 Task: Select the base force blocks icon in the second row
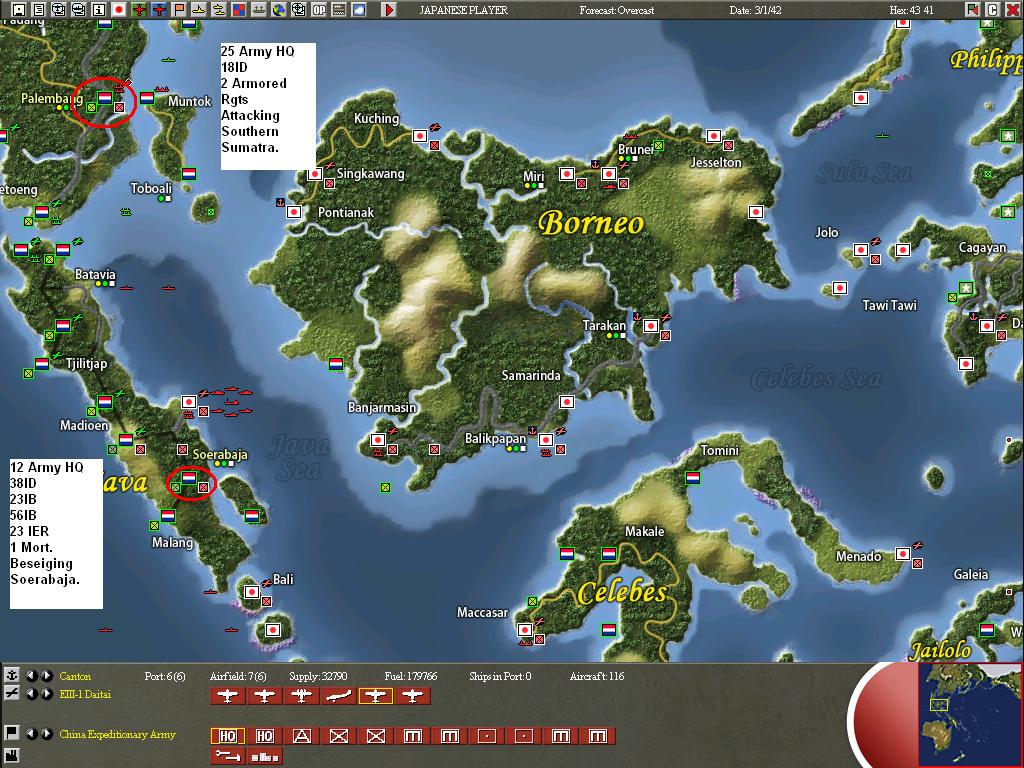point(264,756)
